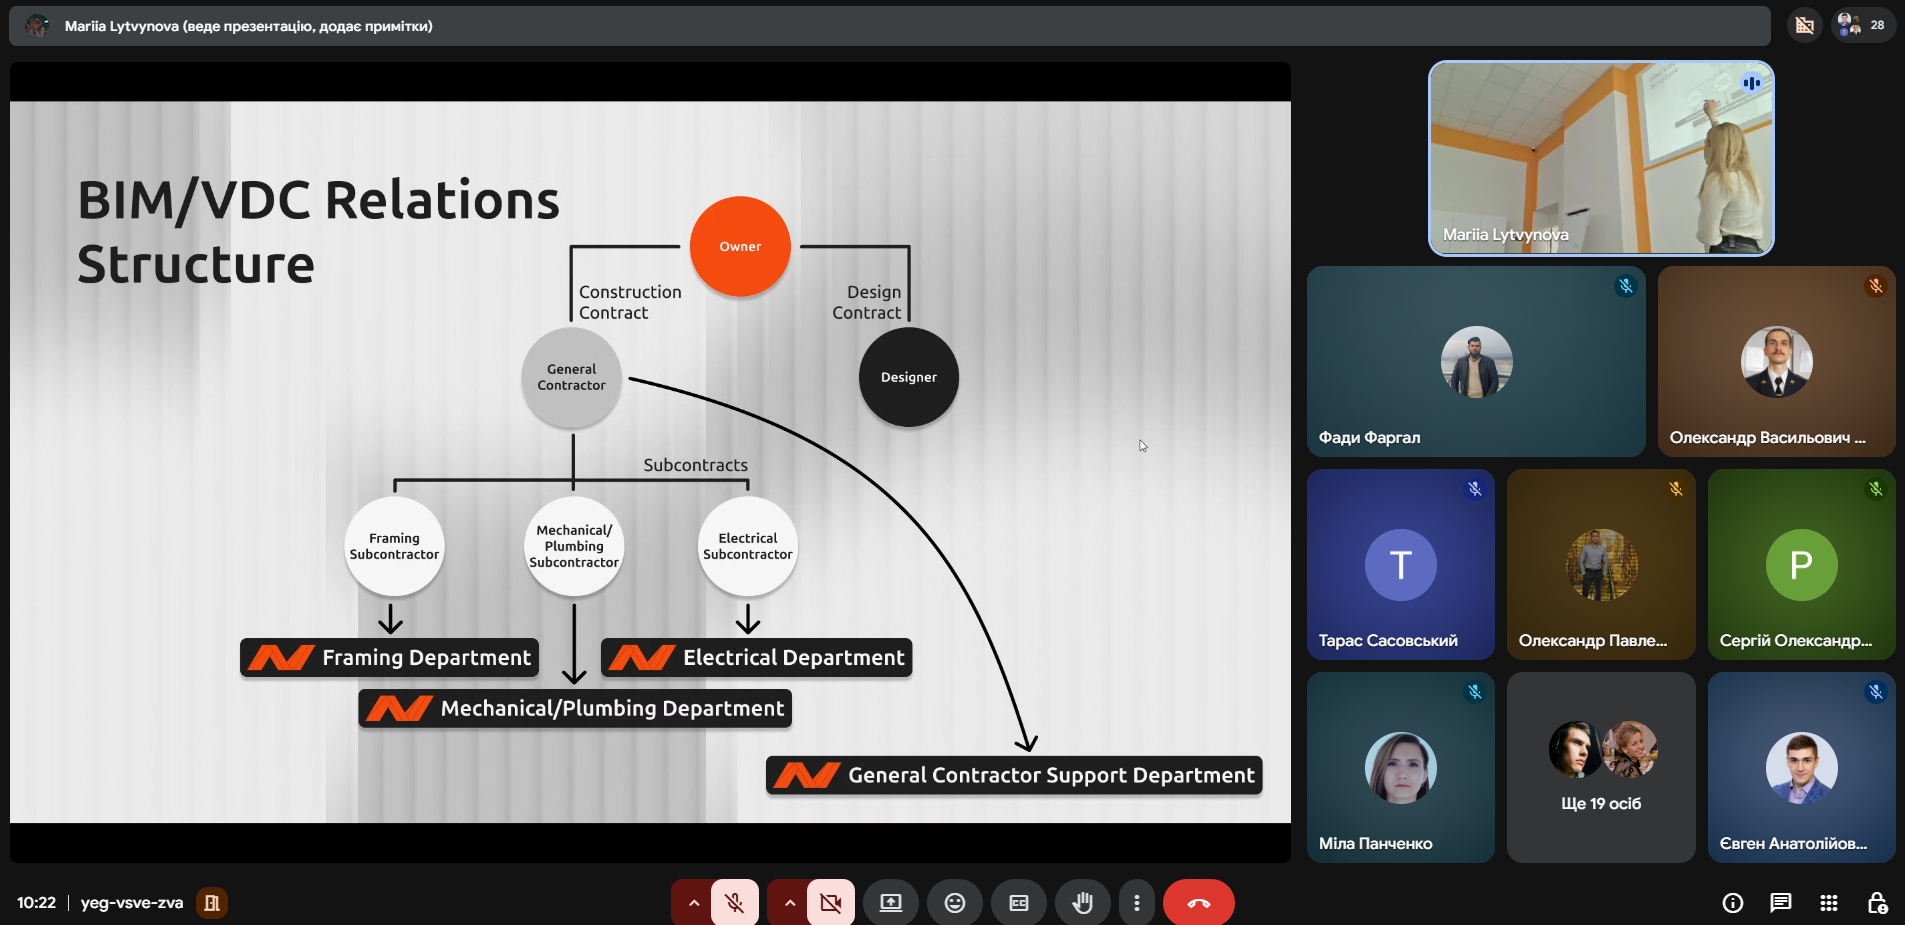
Task: Unmute the microphone
Action: pyautogui.click(x=734, y=903)
